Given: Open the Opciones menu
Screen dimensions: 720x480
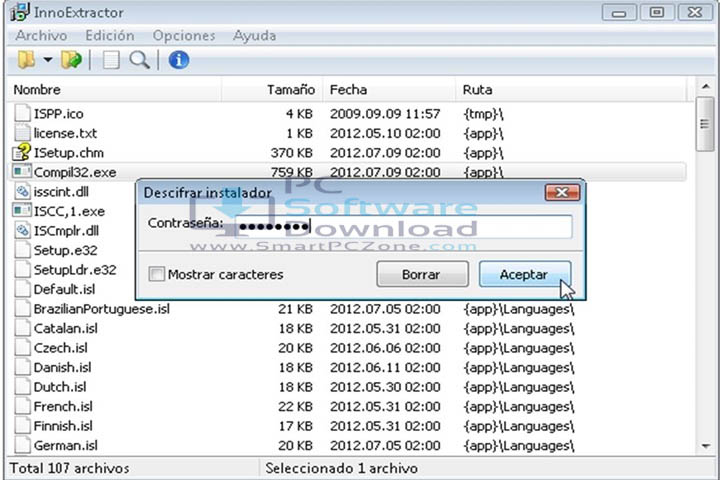Looking at the screenshot, I should coord(184,35).
